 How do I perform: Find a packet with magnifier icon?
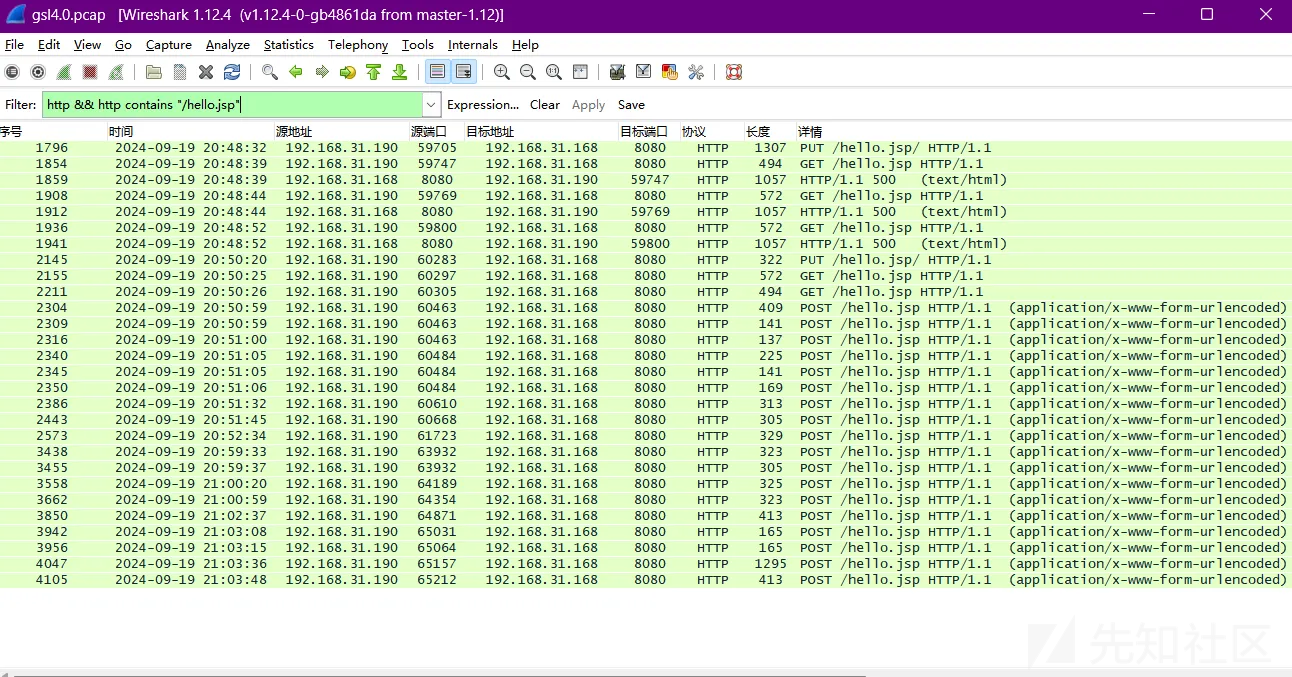coord(270,72)
